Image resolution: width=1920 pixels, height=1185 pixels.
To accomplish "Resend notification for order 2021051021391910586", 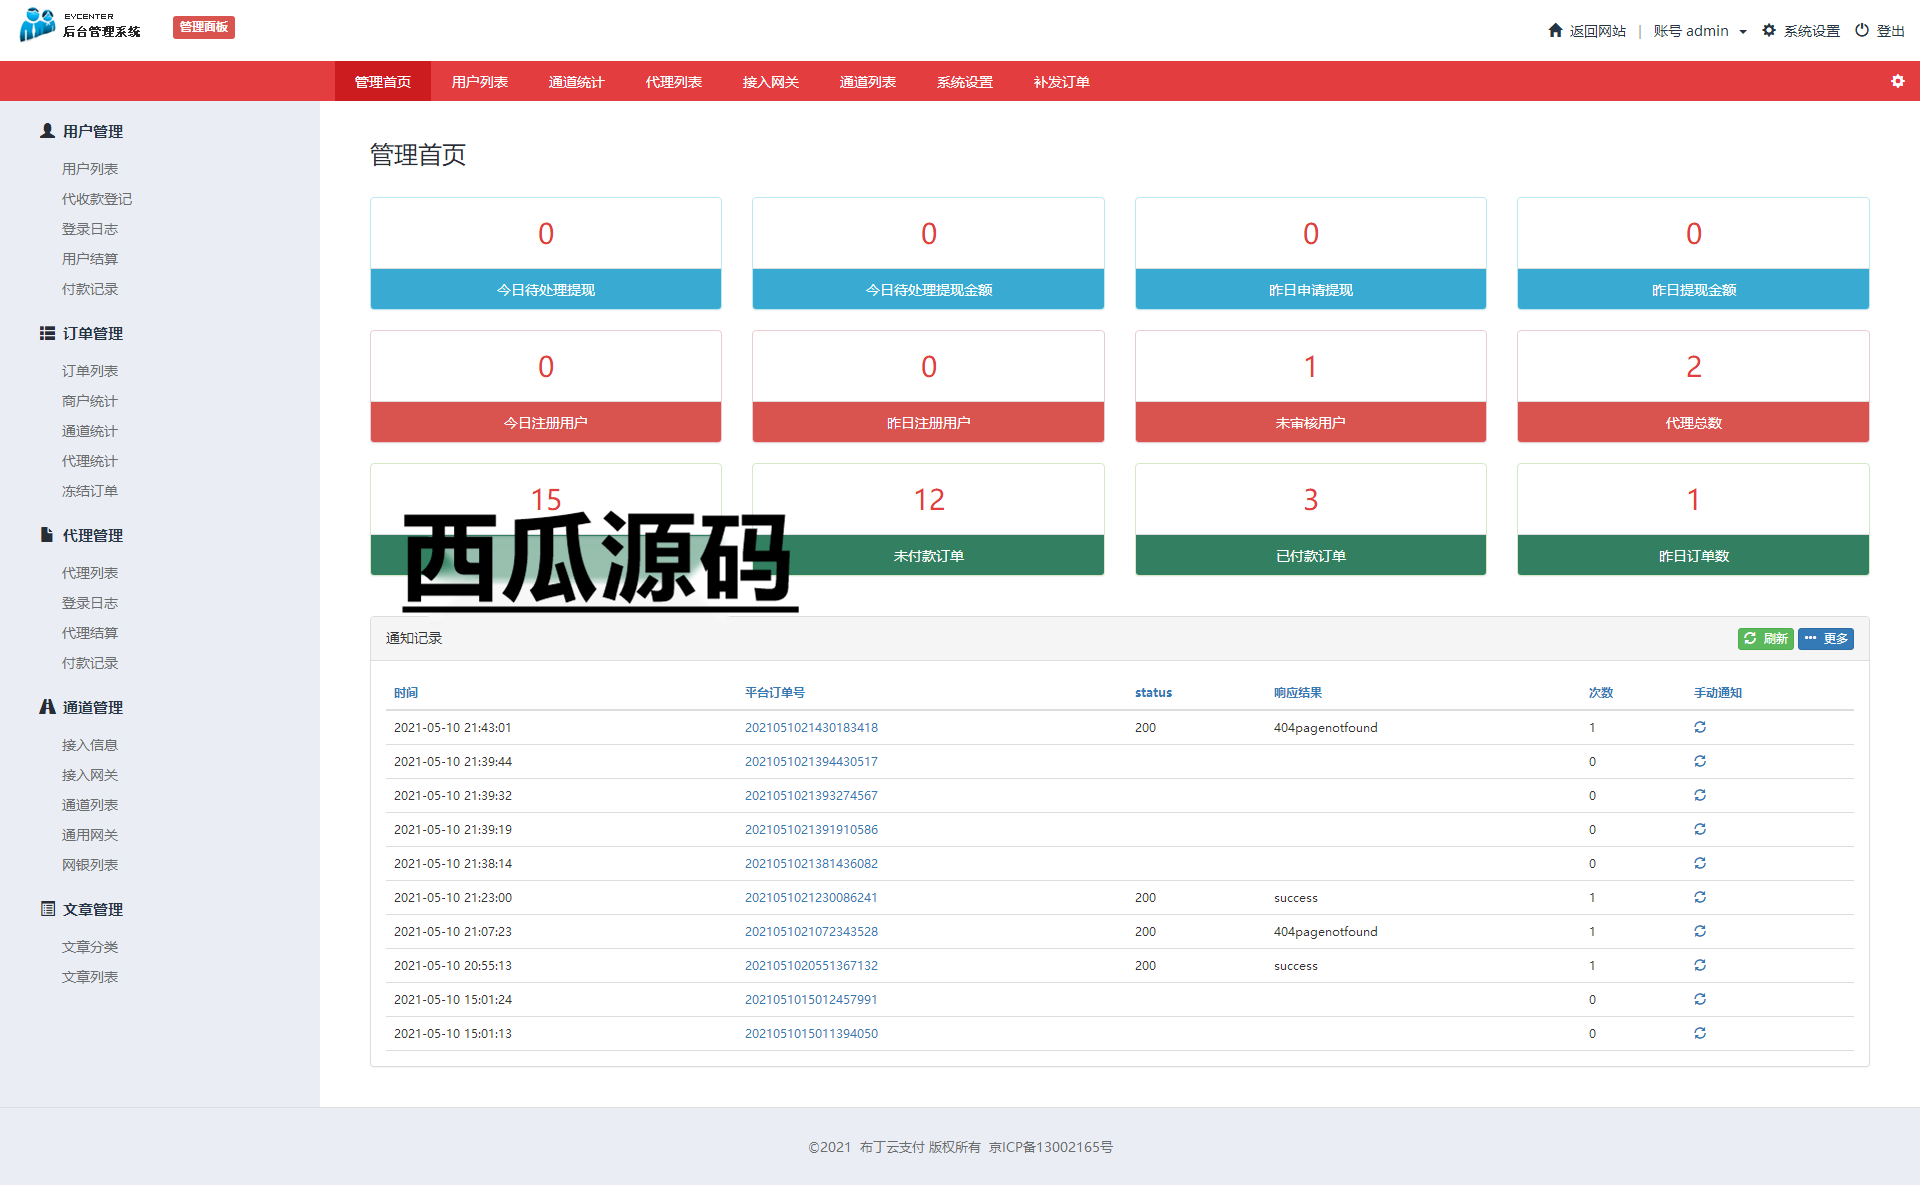I will click(1700, 829).
